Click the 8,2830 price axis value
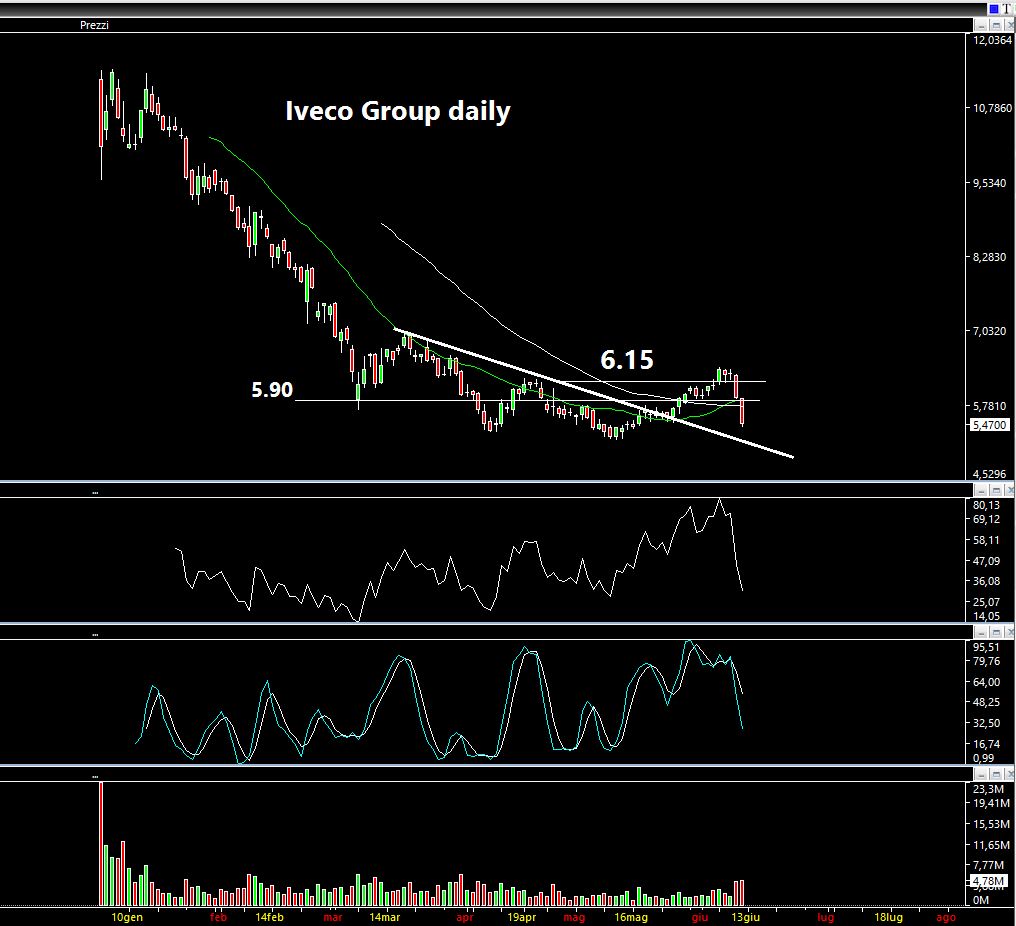Screen dimensions: 1016x926 (989, 257)
